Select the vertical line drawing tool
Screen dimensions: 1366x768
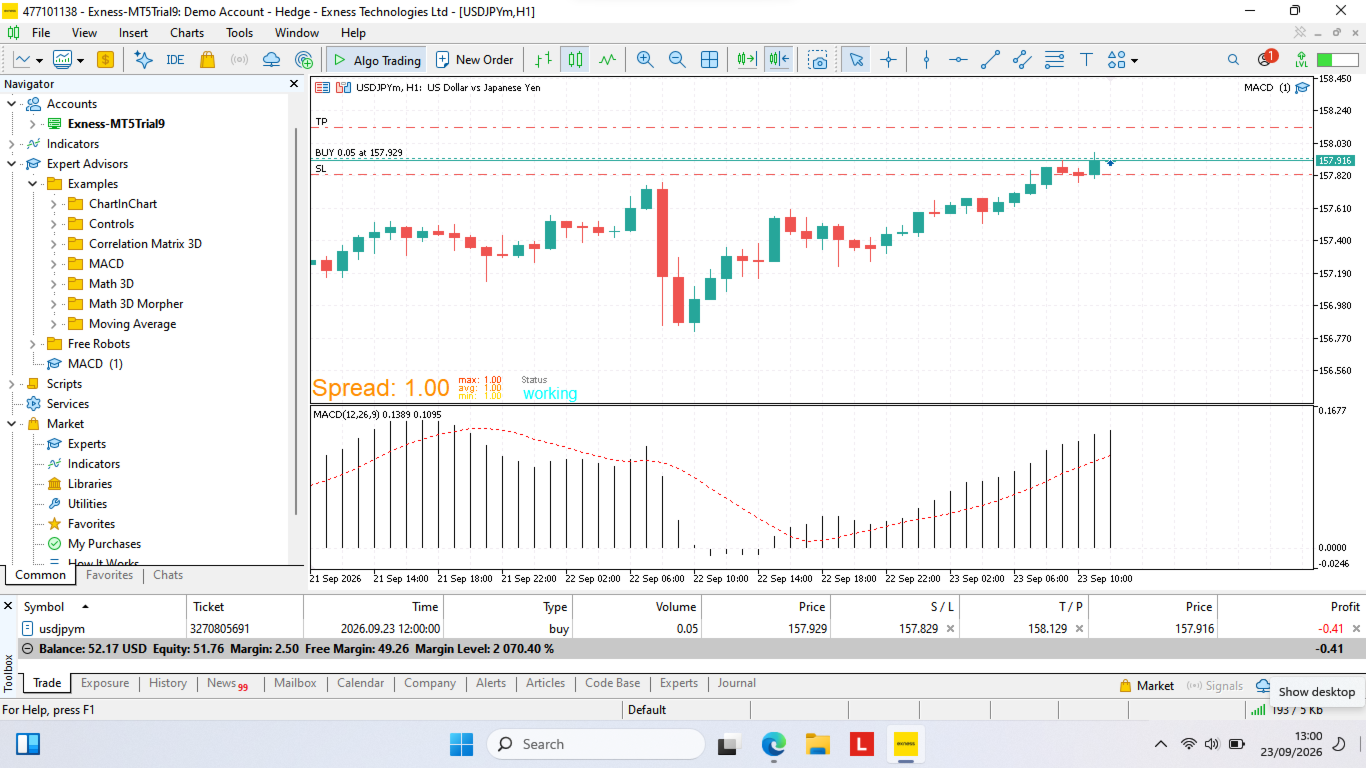pyautogui.click(x=926, y=60)
